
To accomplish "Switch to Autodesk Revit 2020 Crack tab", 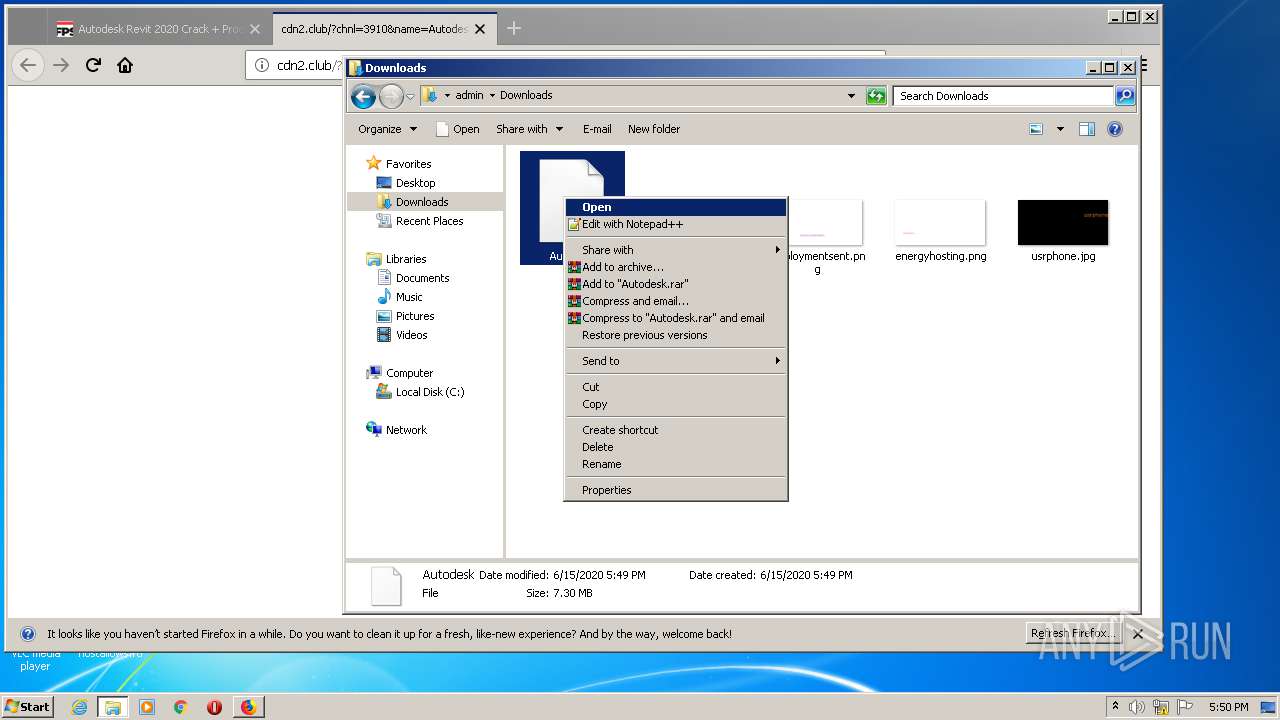I will pos(159,29).
